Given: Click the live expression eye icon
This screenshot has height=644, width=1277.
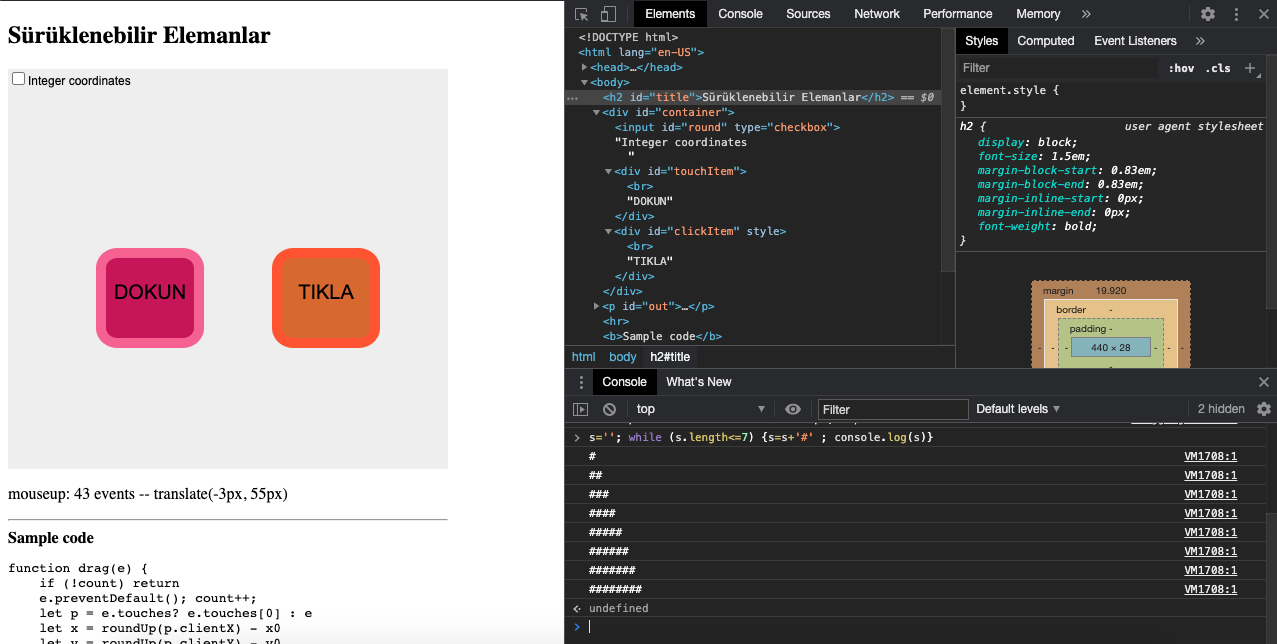Looking at the screenshot, I should tap(793, 409).
